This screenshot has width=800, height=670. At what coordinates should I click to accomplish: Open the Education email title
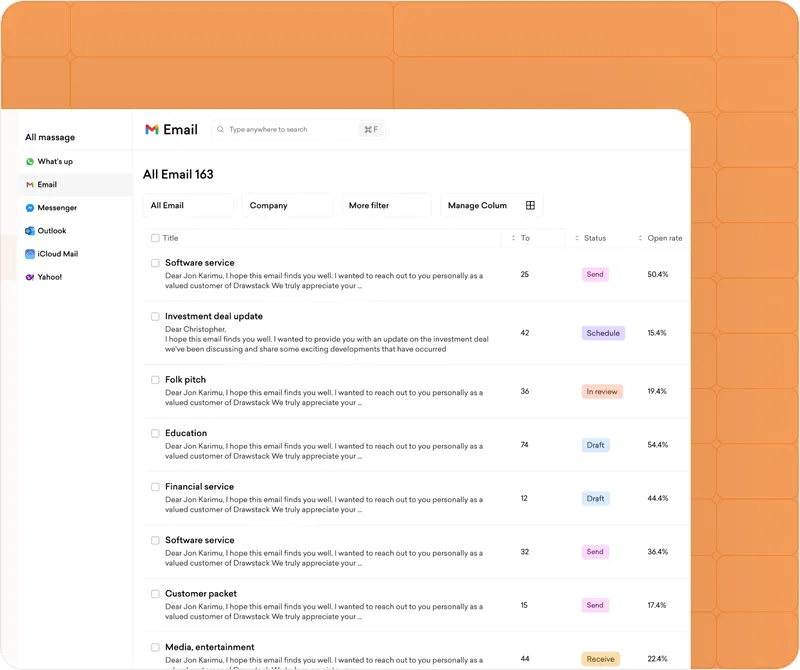[x=186, y=433]
